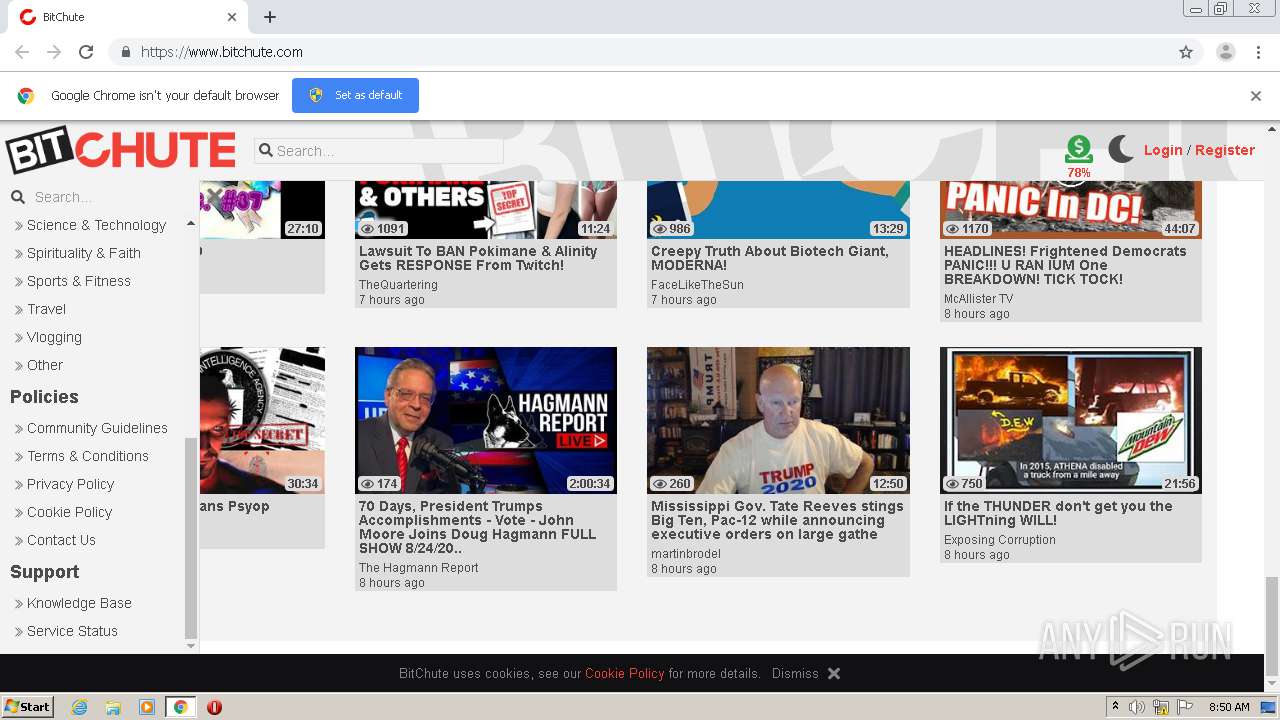Viewport: 1280px width, 720px height.
Task: Open the Contact Us page
Action: tap(61, 540)
